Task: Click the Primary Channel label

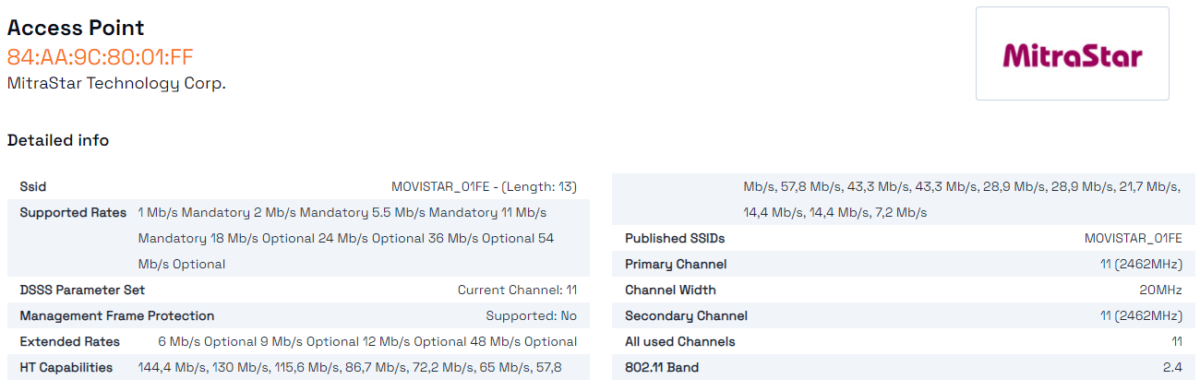Action: point(676,265)
